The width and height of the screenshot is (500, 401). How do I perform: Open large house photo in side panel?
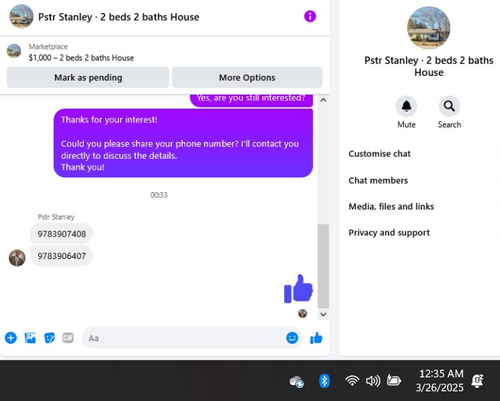429,28
